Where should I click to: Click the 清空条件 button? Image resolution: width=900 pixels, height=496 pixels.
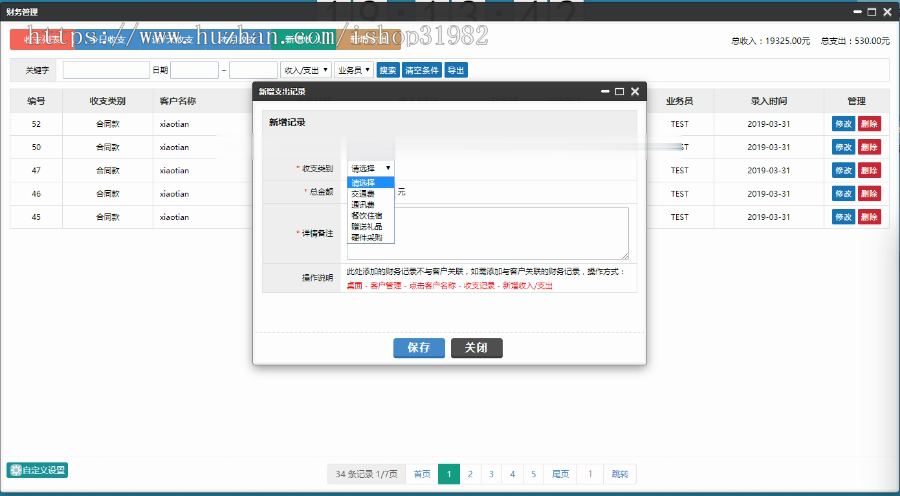pyautogui.click(x=422, y=70)
